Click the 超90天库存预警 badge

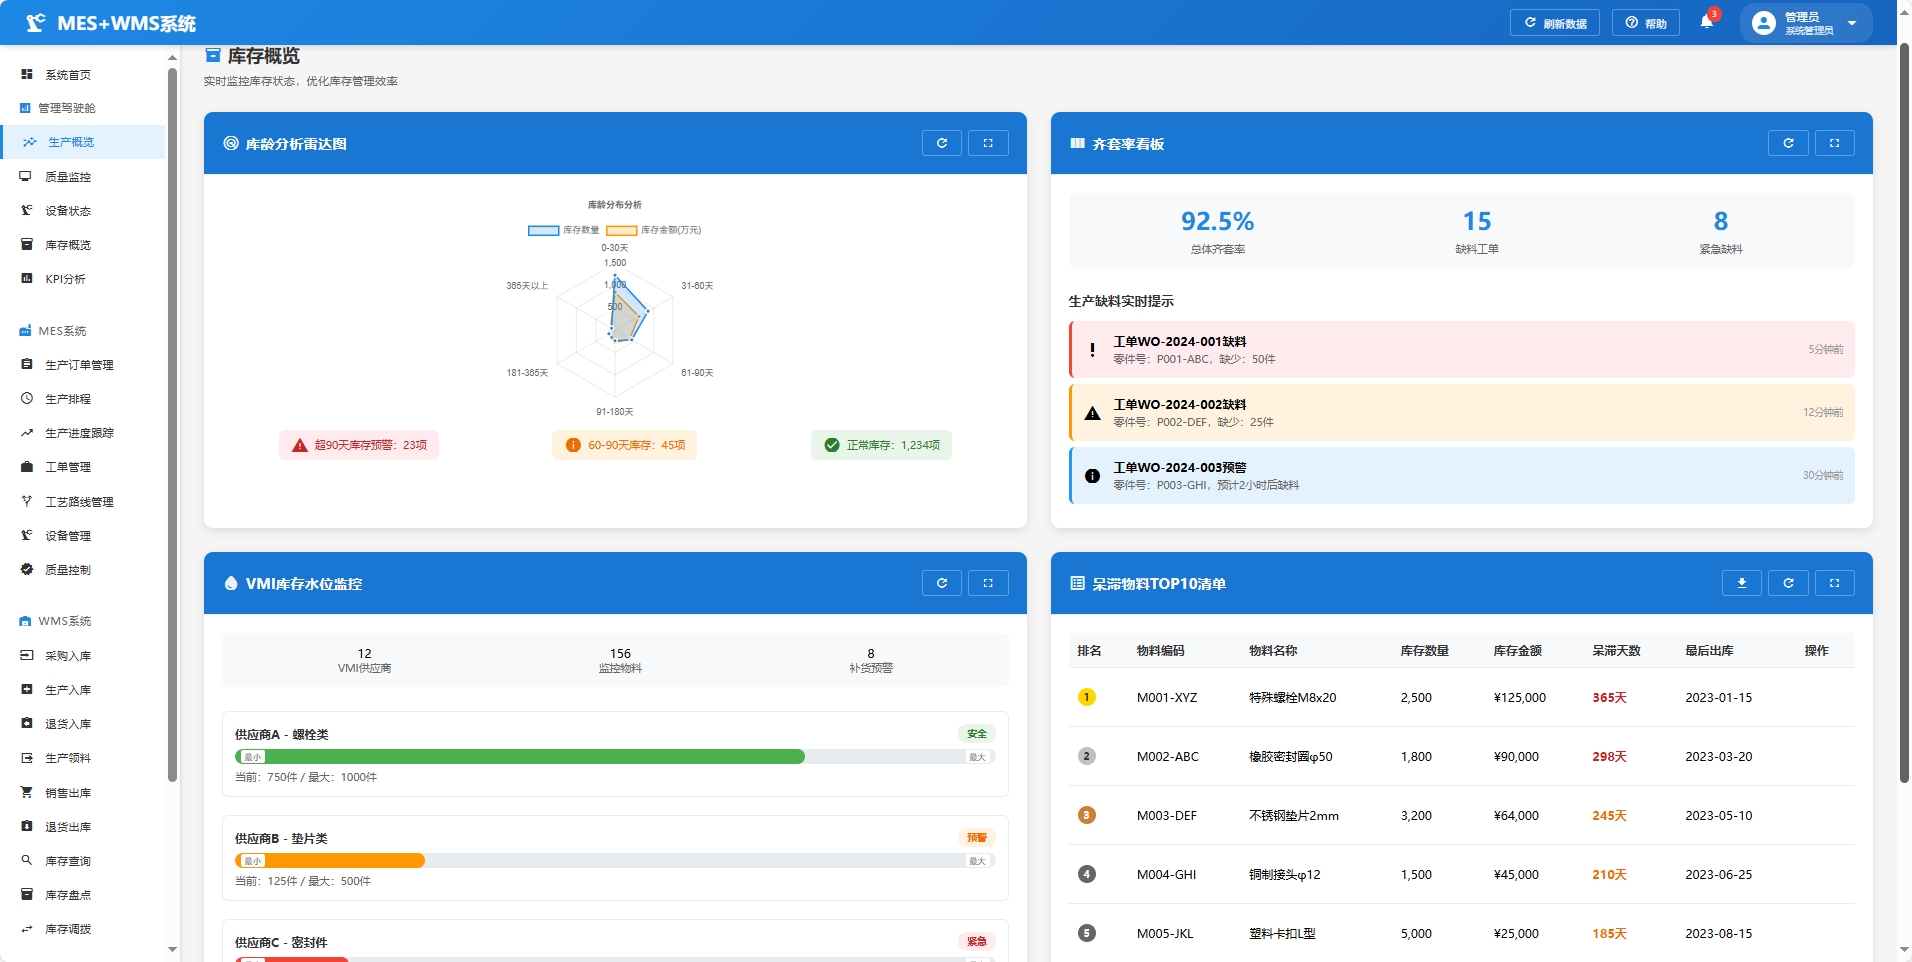tap(359, 445)
